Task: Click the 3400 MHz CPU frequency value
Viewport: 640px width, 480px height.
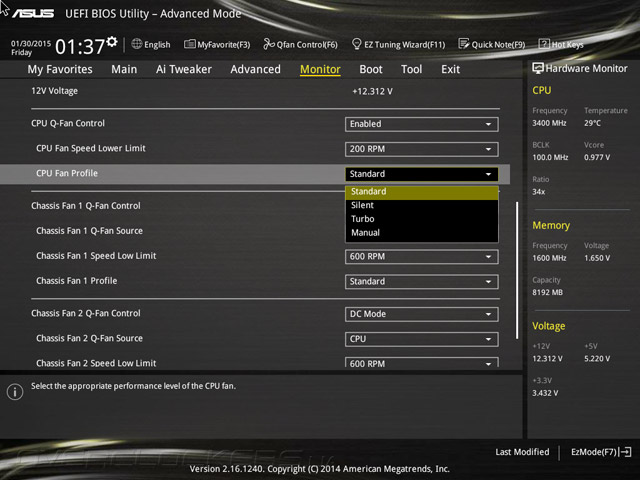Action: (x=549, y=123)
